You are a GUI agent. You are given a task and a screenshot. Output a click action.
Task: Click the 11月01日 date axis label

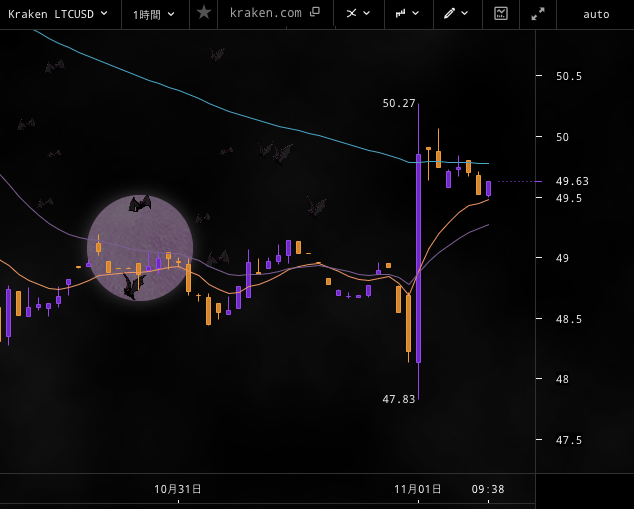click(418, 489)
